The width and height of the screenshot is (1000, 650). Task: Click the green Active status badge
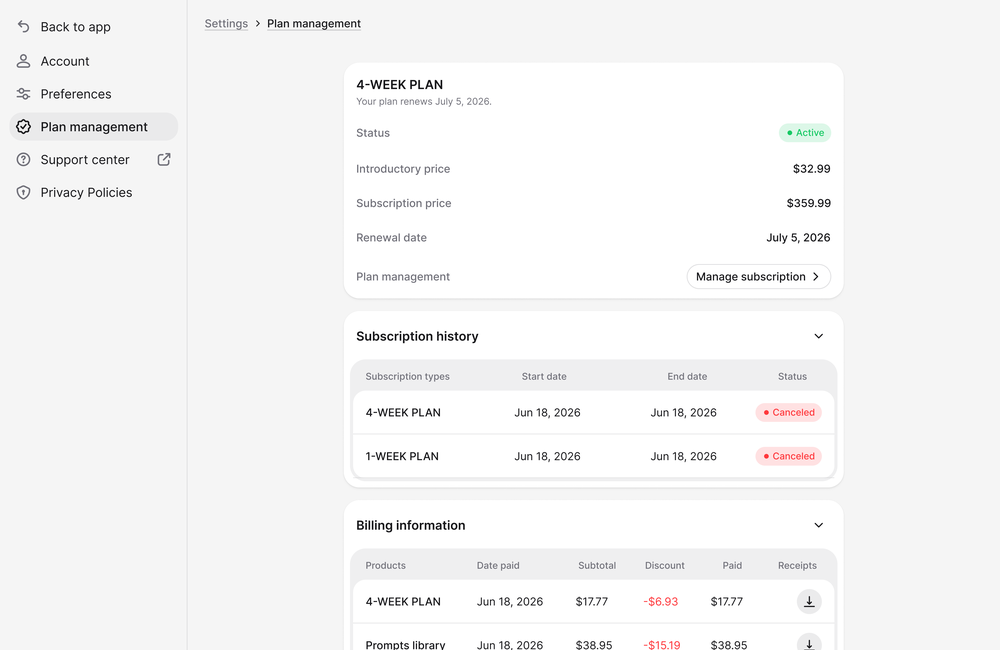pos(805,133)
